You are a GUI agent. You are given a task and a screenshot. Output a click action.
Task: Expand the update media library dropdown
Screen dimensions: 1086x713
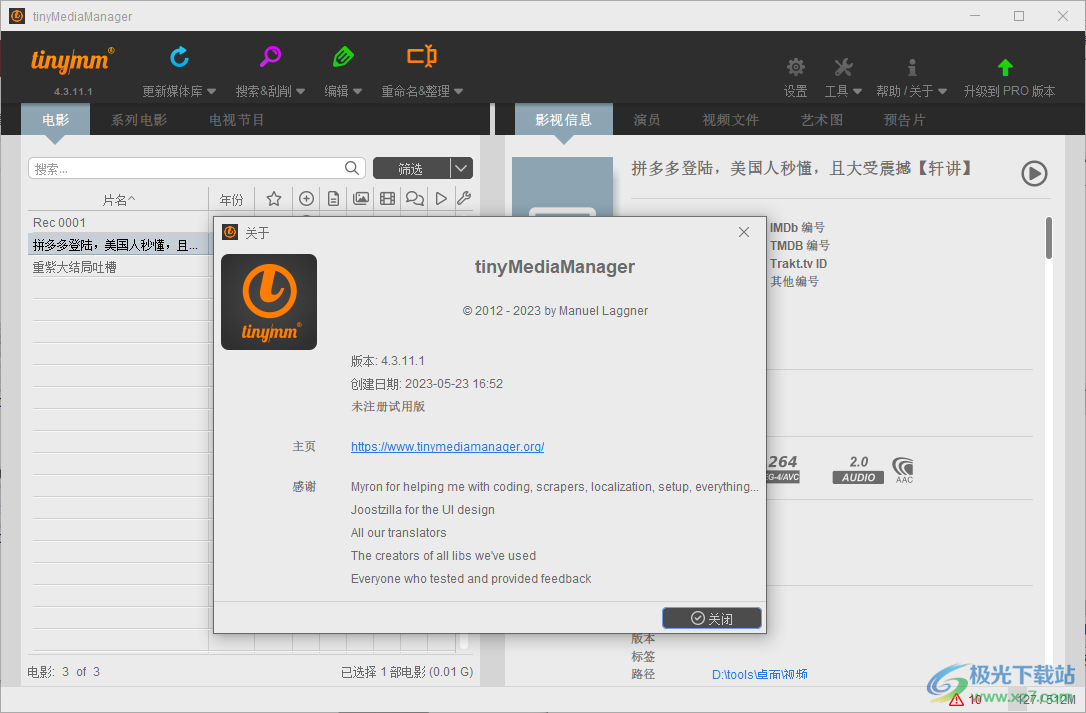click(x=211, y=91)
